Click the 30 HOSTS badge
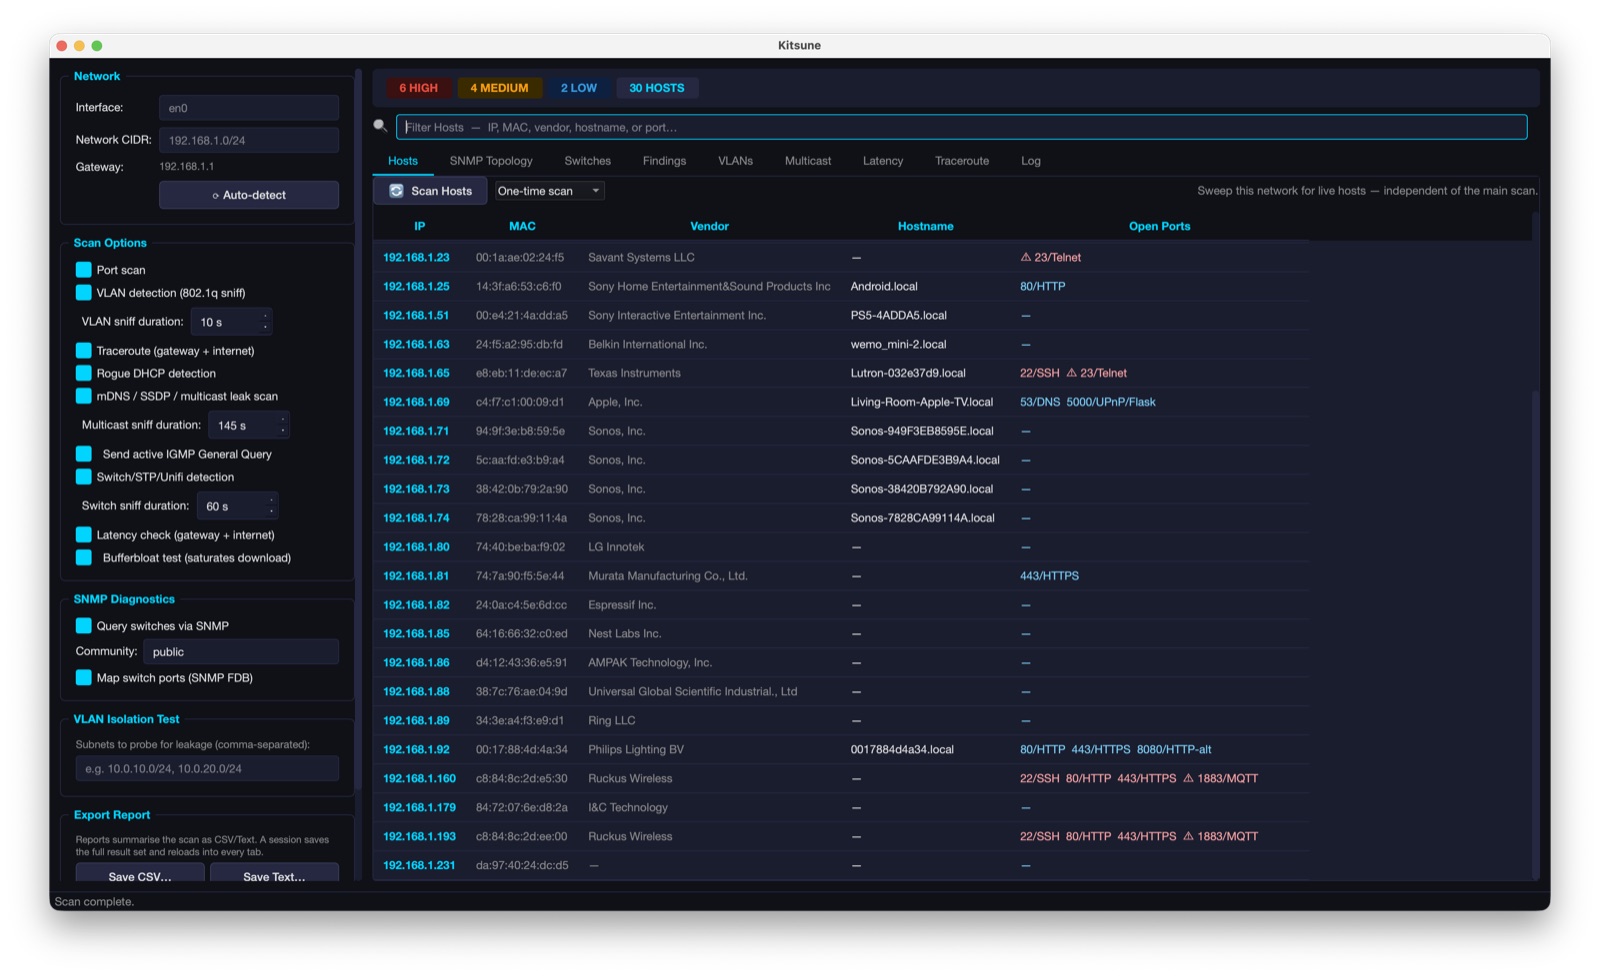The image size is (1600, 976). pos(657,88)
